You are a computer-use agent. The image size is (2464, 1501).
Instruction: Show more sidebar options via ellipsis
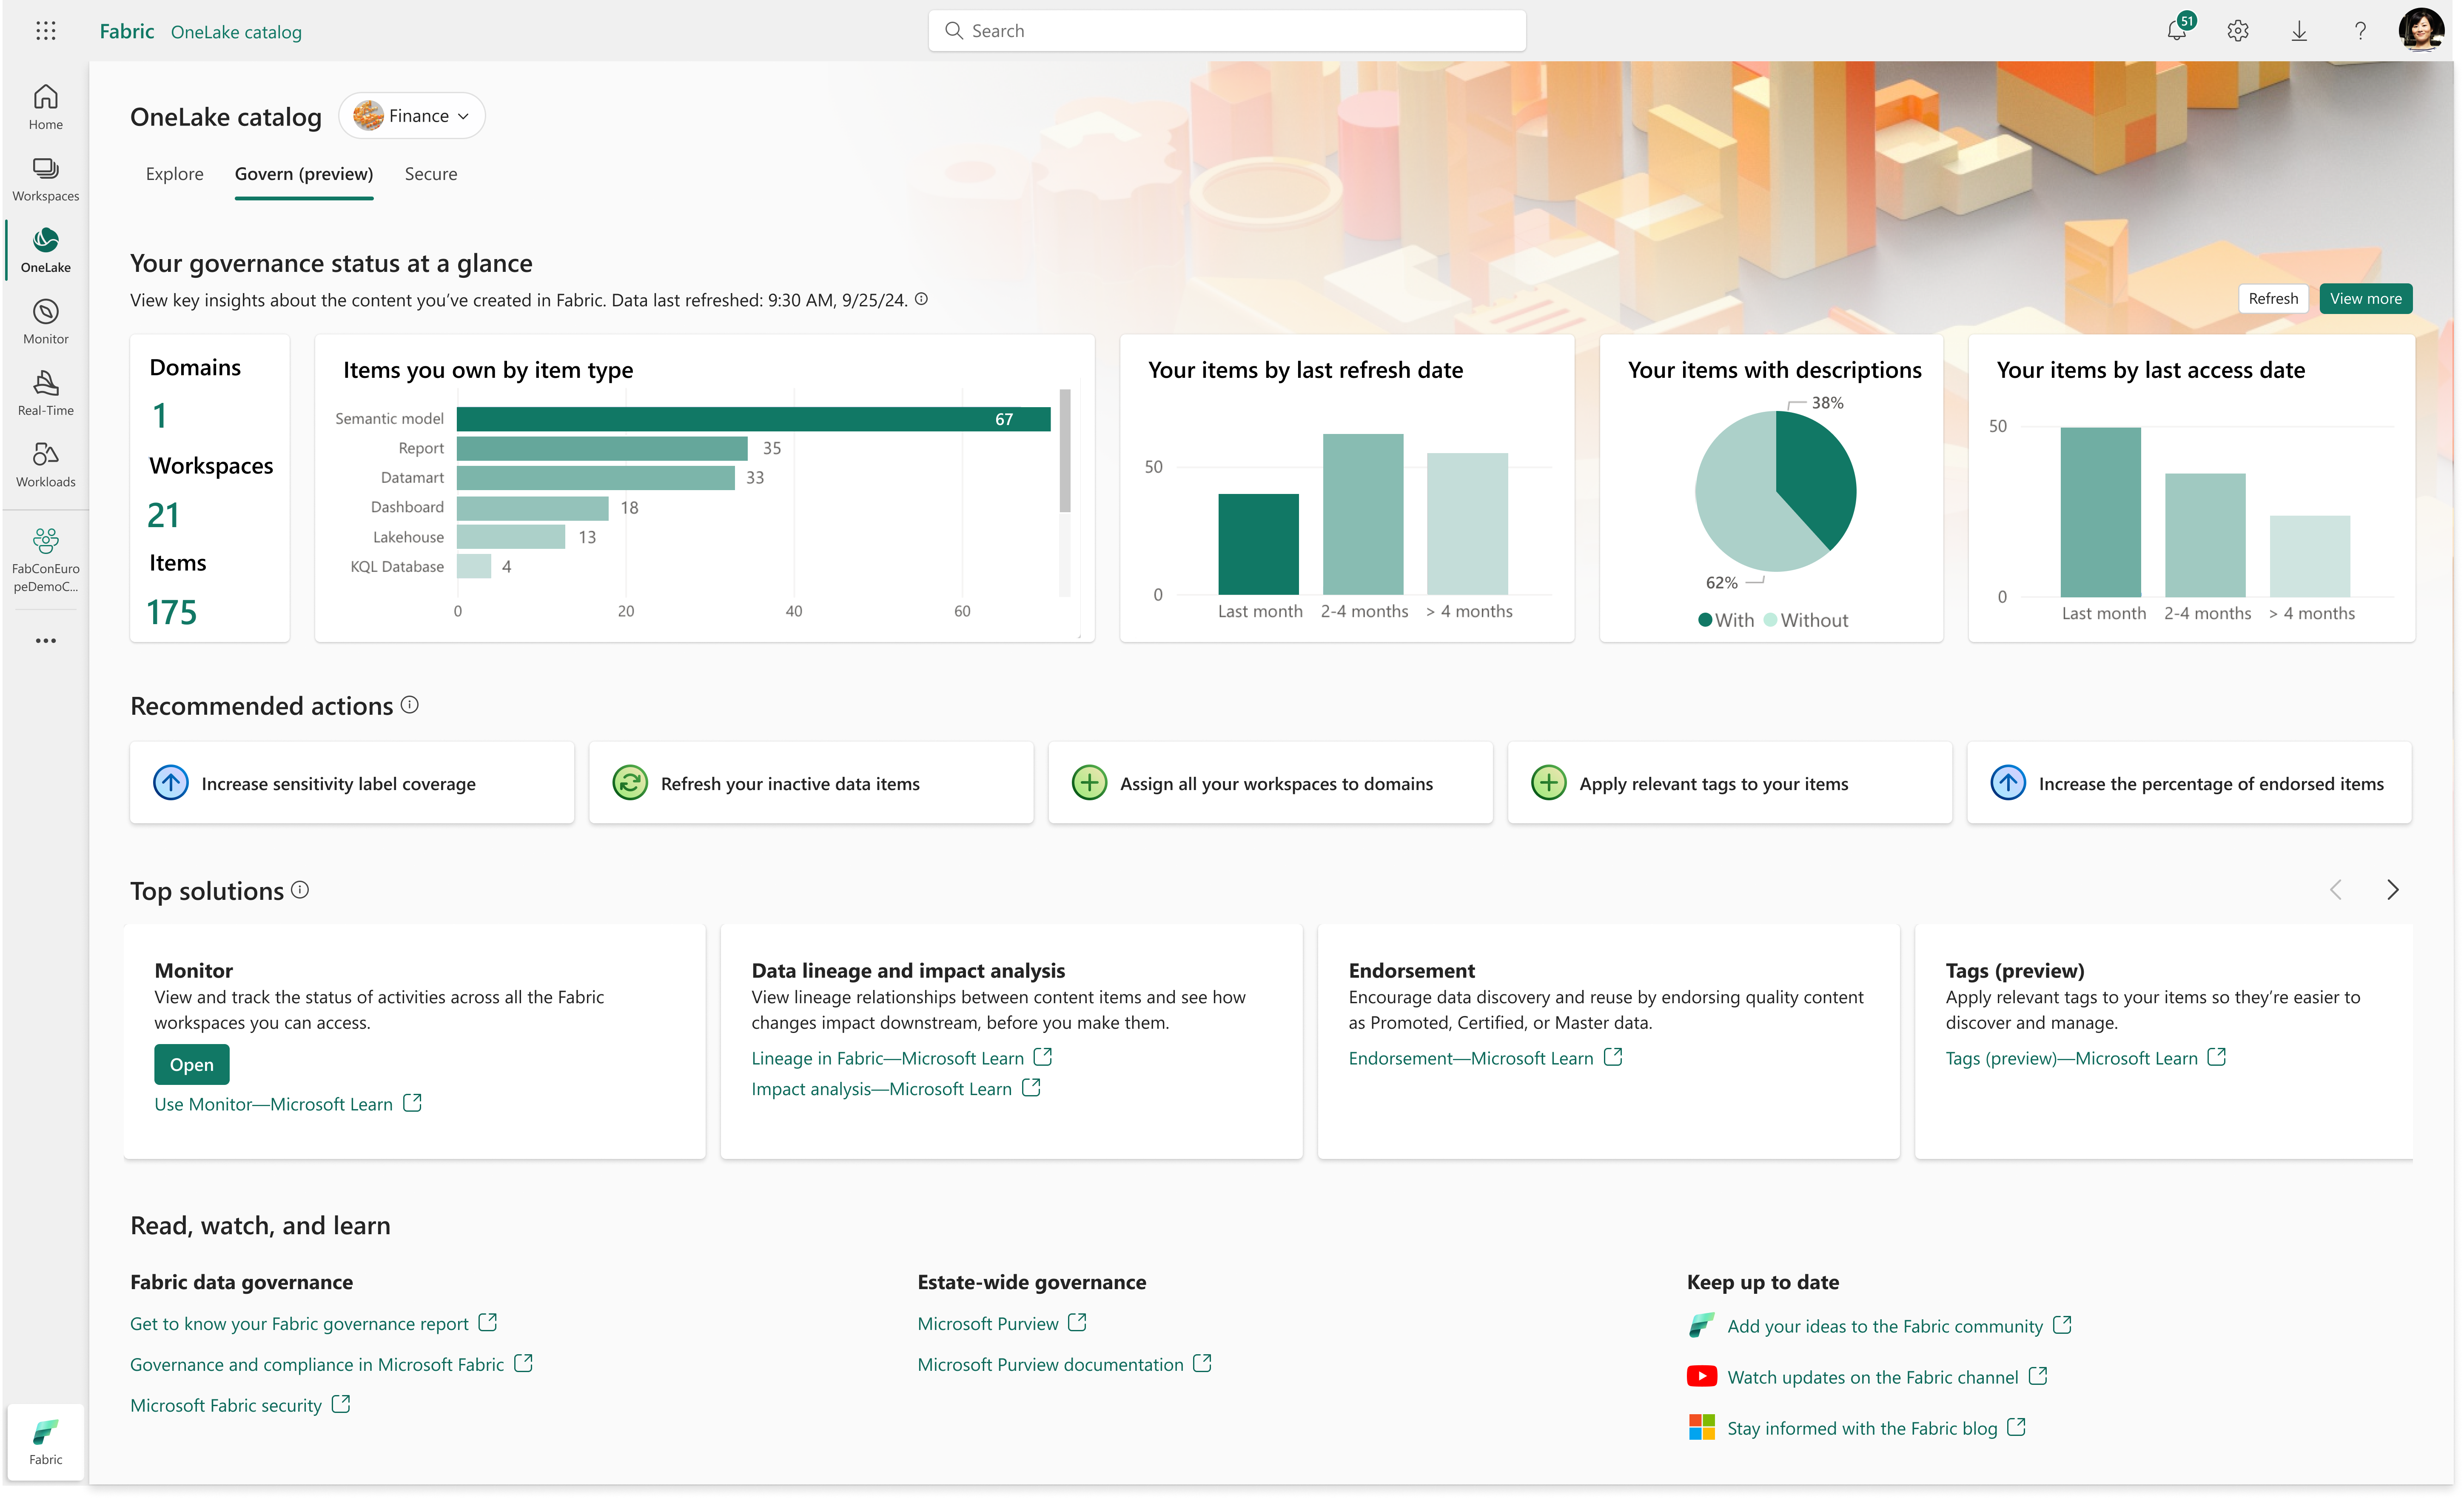coord(46,641)
